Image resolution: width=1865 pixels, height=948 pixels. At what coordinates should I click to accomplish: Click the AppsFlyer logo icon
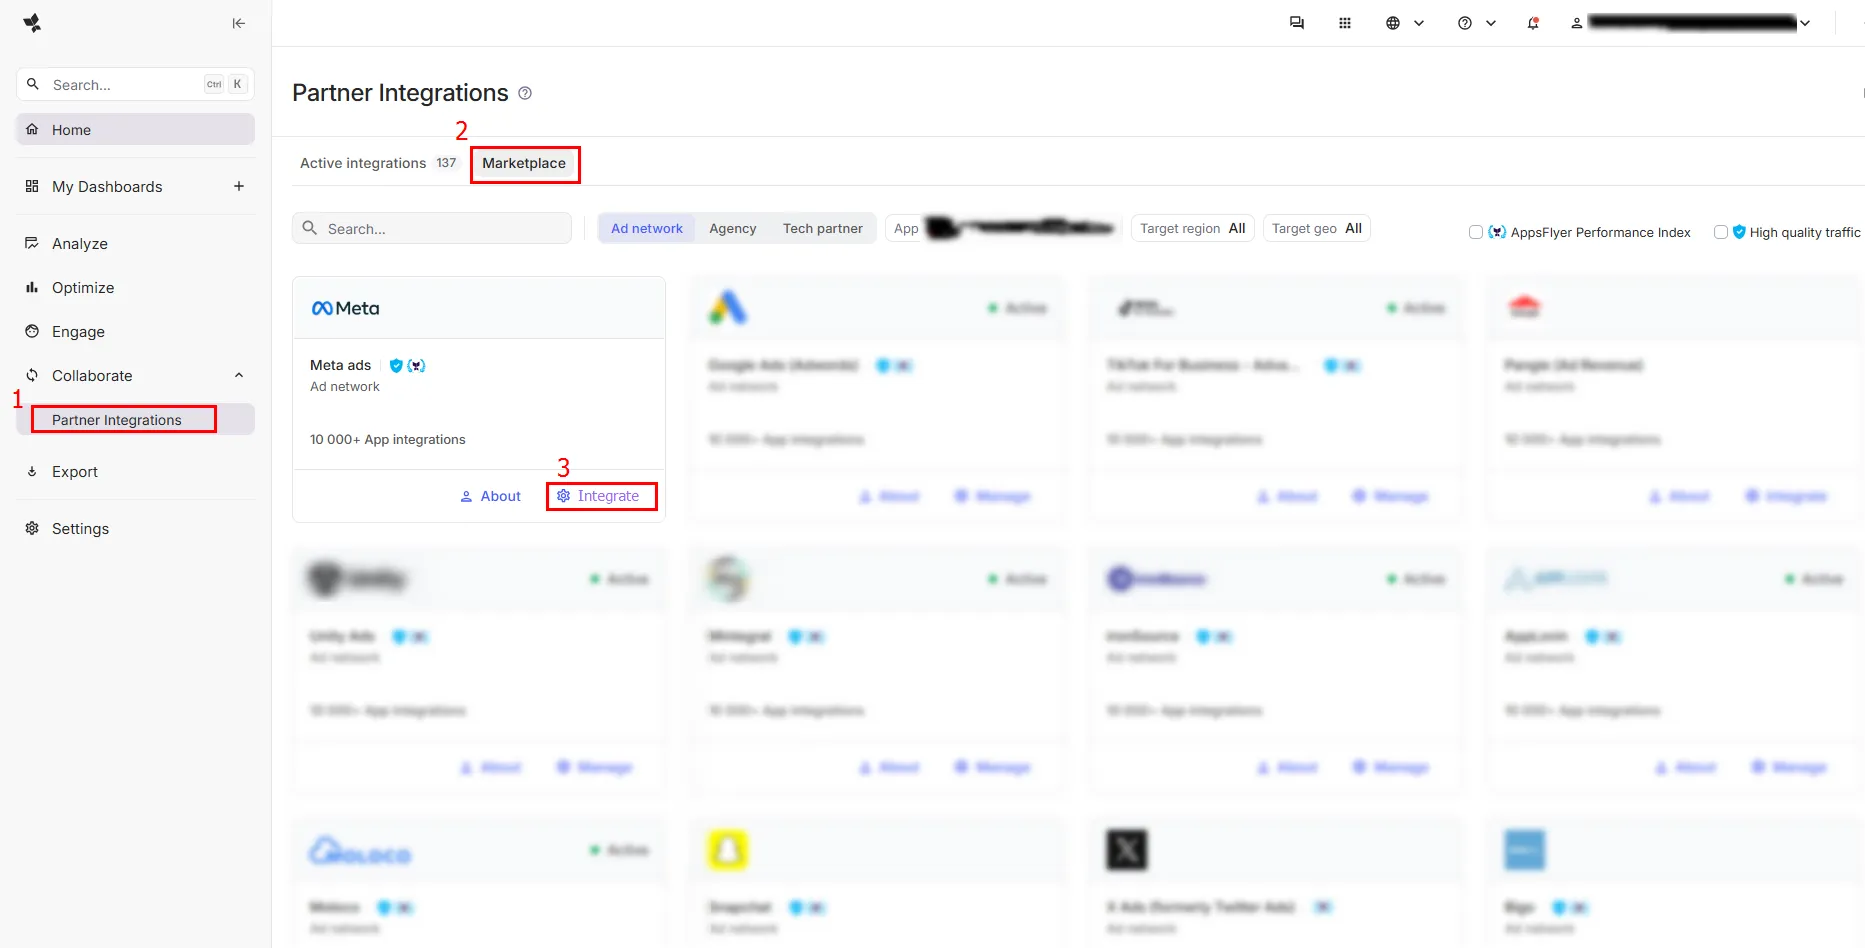click(x=32, y=23)
